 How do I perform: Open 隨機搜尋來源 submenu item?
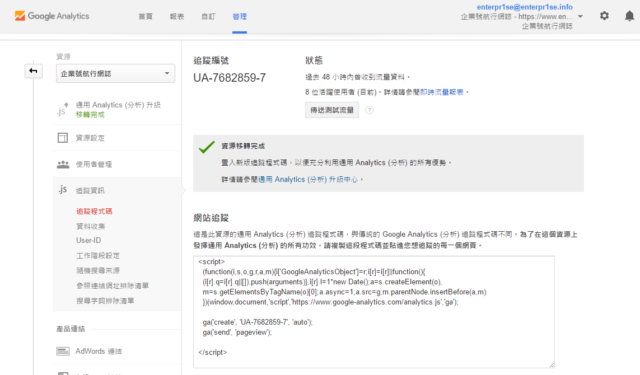click(x=98, y=271)
